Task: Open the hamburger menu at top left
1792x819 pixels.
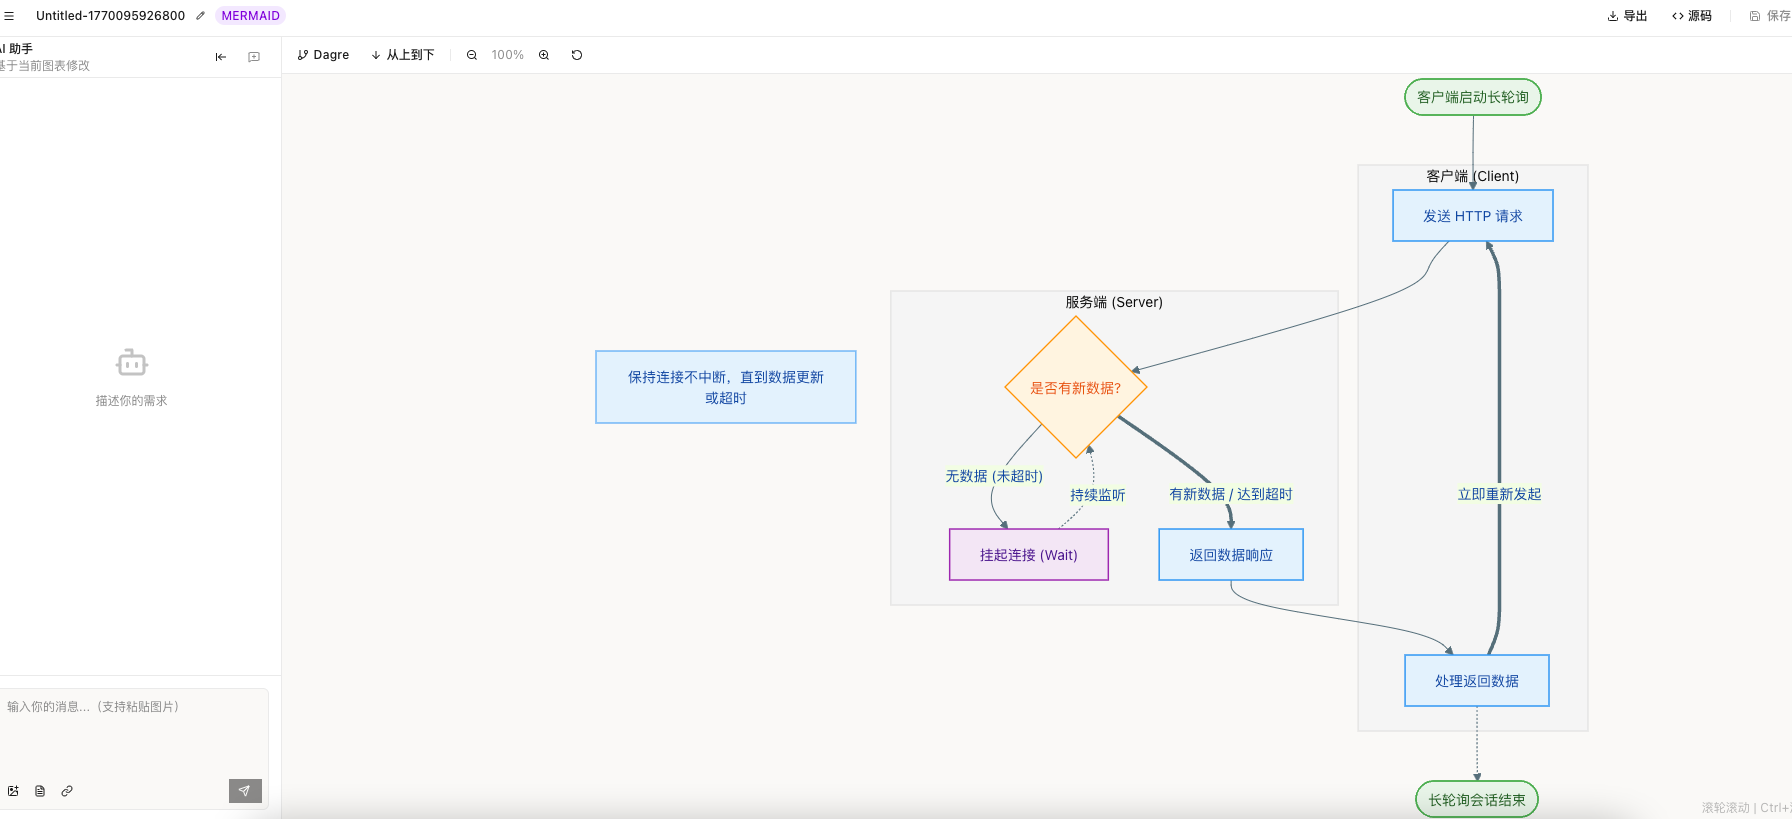Action: [x=9, y=16]
